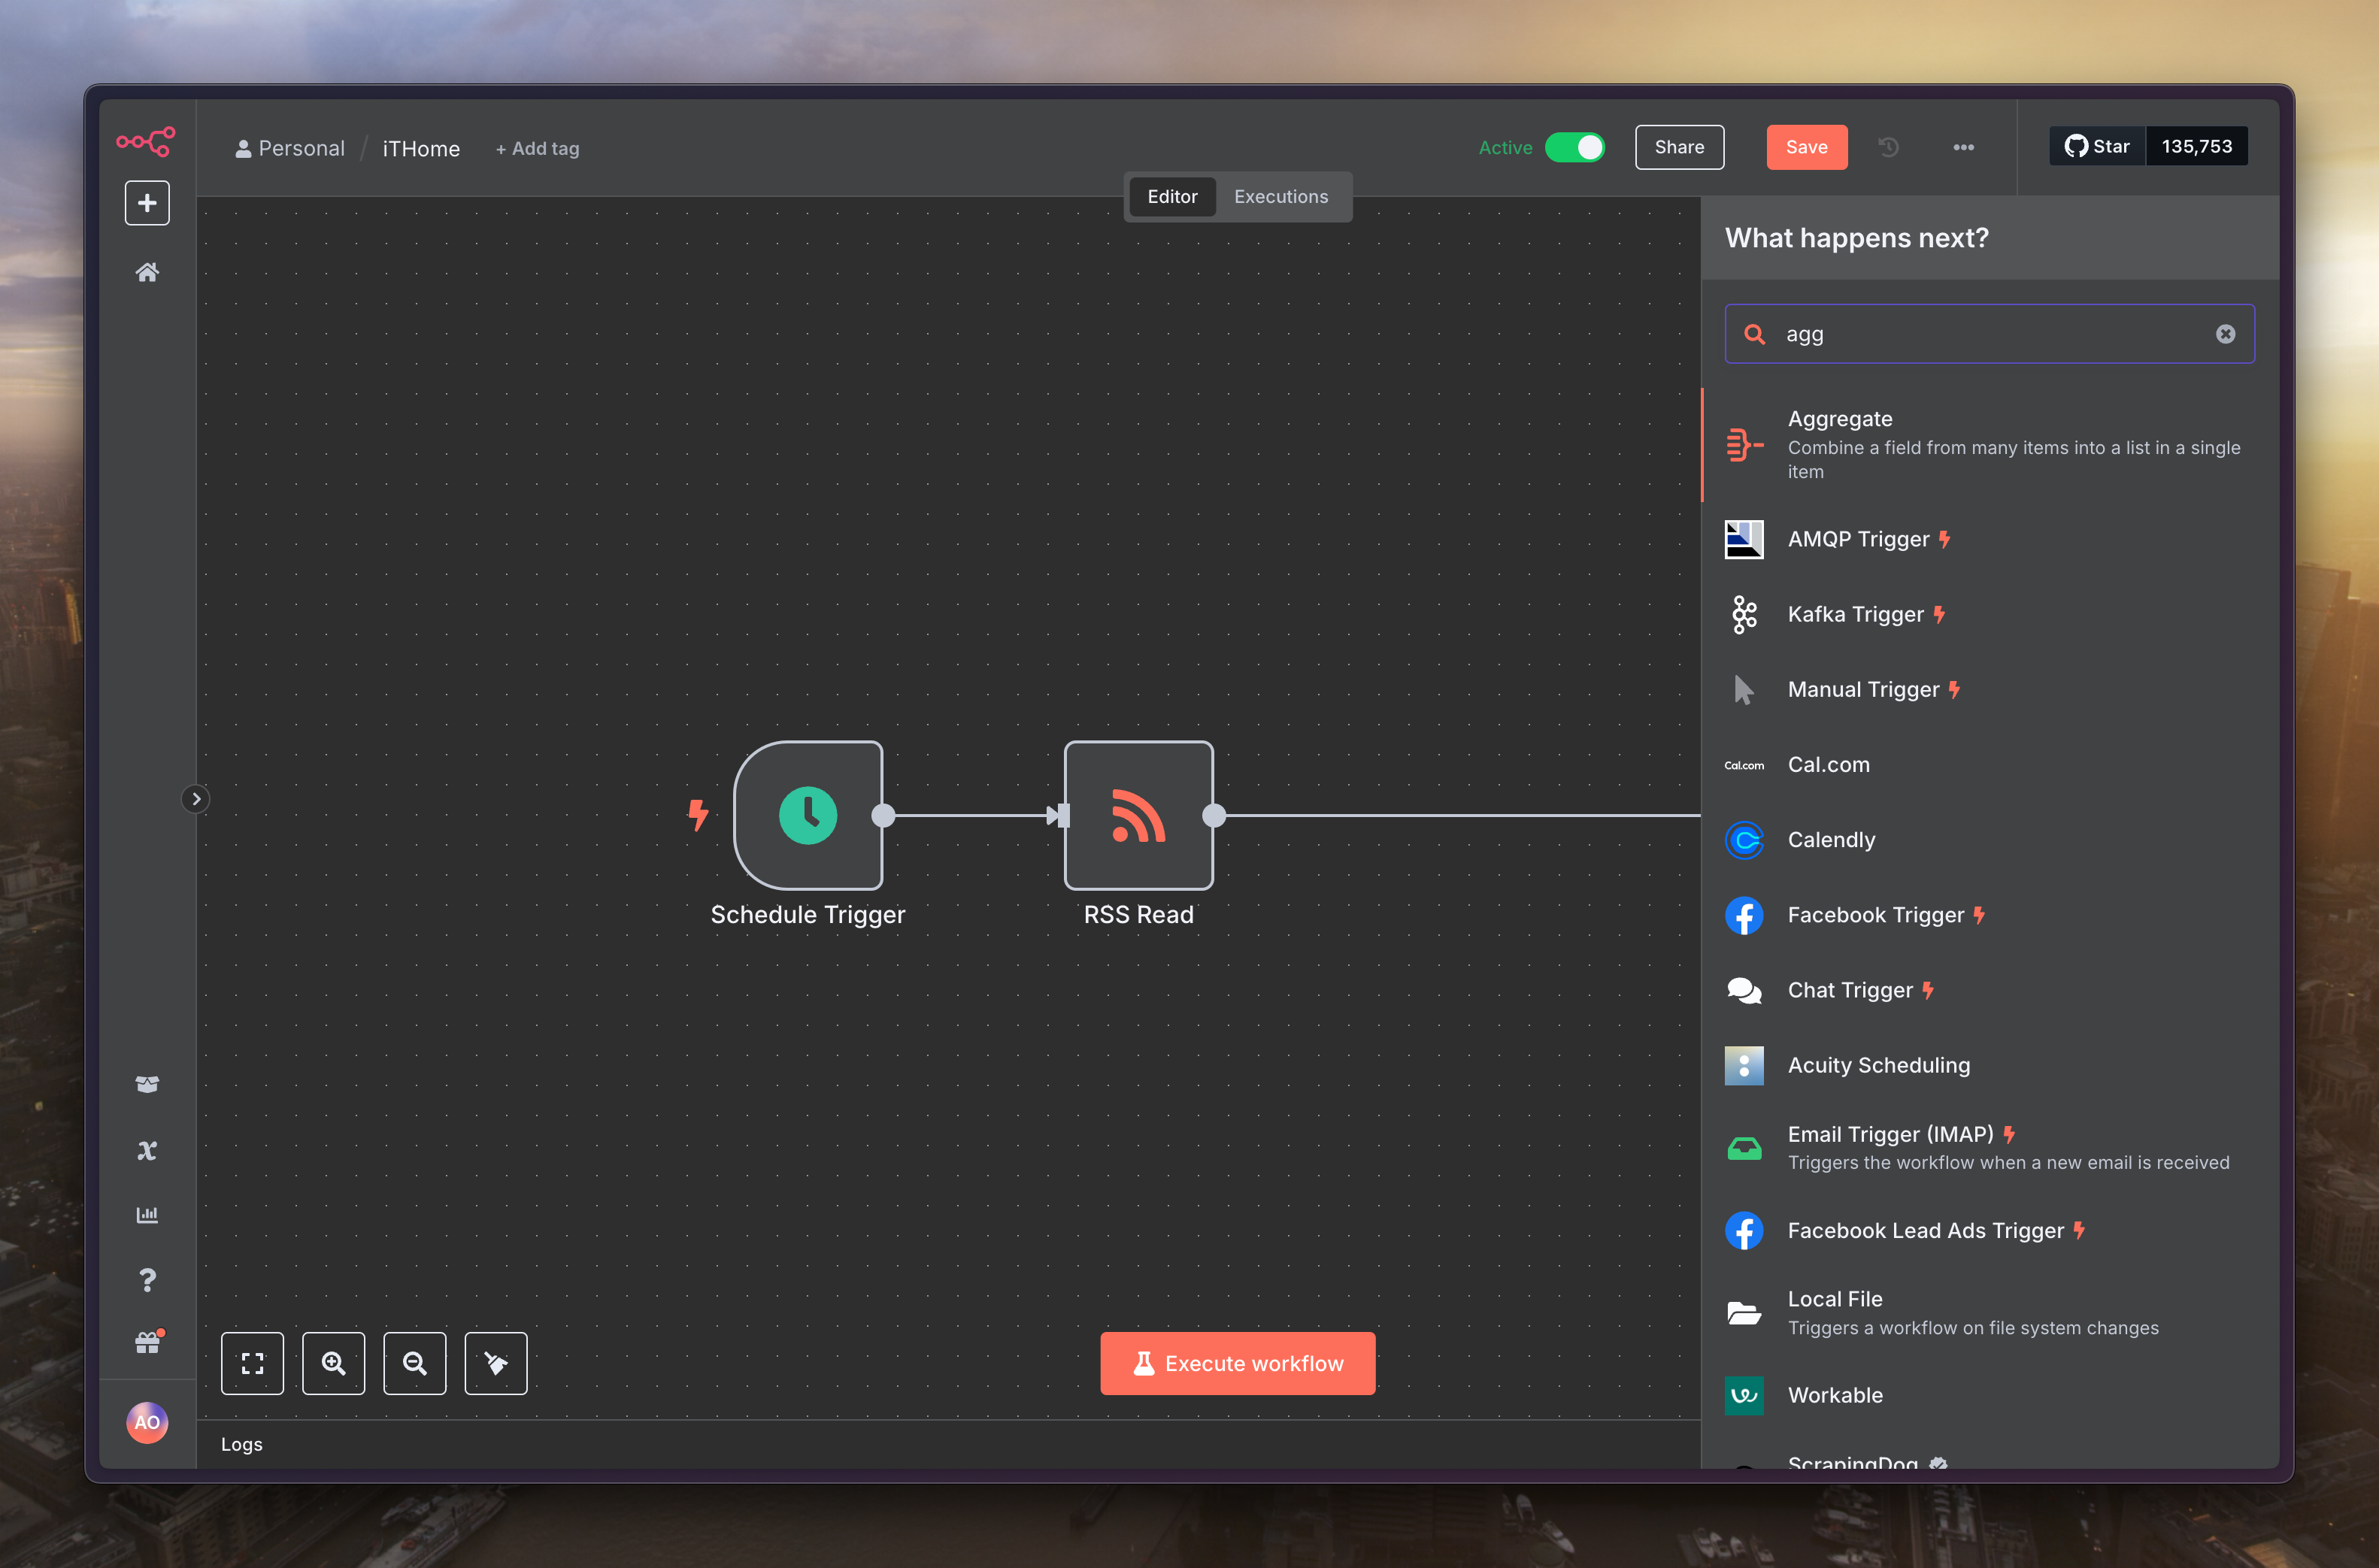Expand the collapsed sidebar chevron
The height and width of the screenshot is (1568, 2379).
[196, 799]
